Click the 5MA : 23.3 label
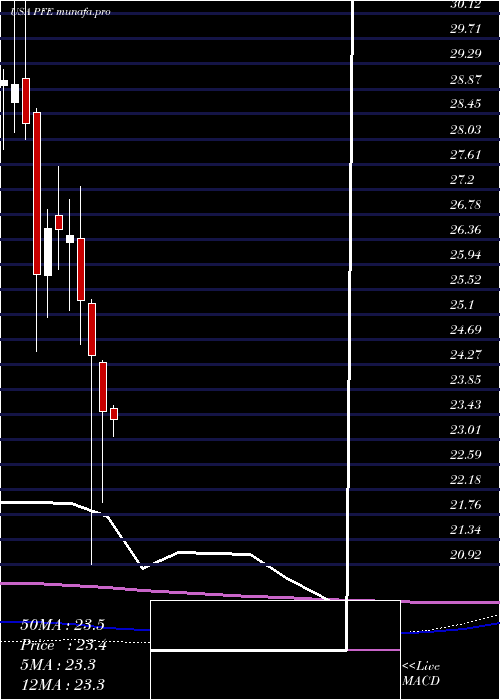This screenshot has height=700, width=500. point(58,665)
